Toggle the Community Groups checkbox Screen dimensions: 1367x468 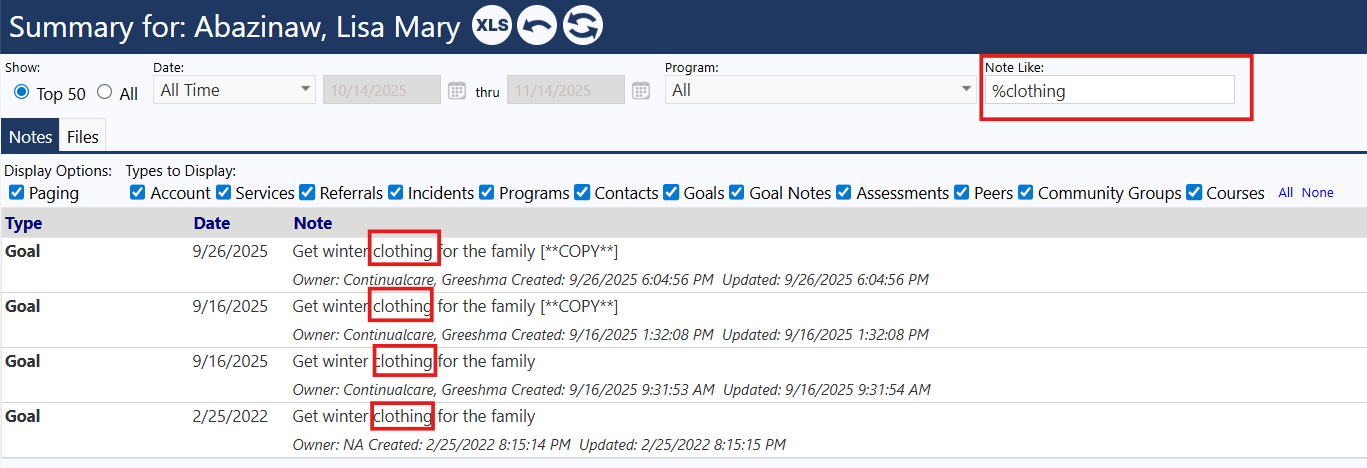coord(1025,192)
